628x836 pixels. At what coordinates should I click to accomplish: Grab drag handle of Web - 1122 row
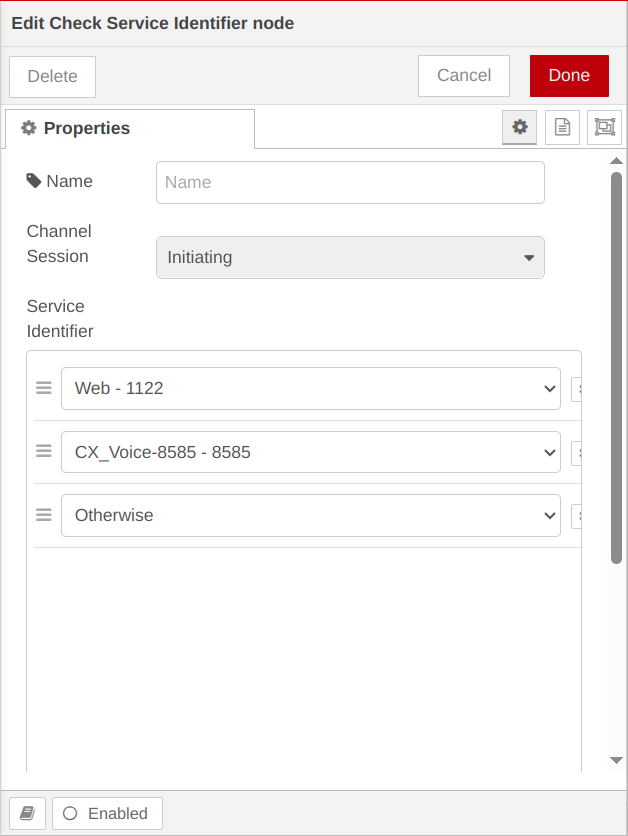pos(44,388)
